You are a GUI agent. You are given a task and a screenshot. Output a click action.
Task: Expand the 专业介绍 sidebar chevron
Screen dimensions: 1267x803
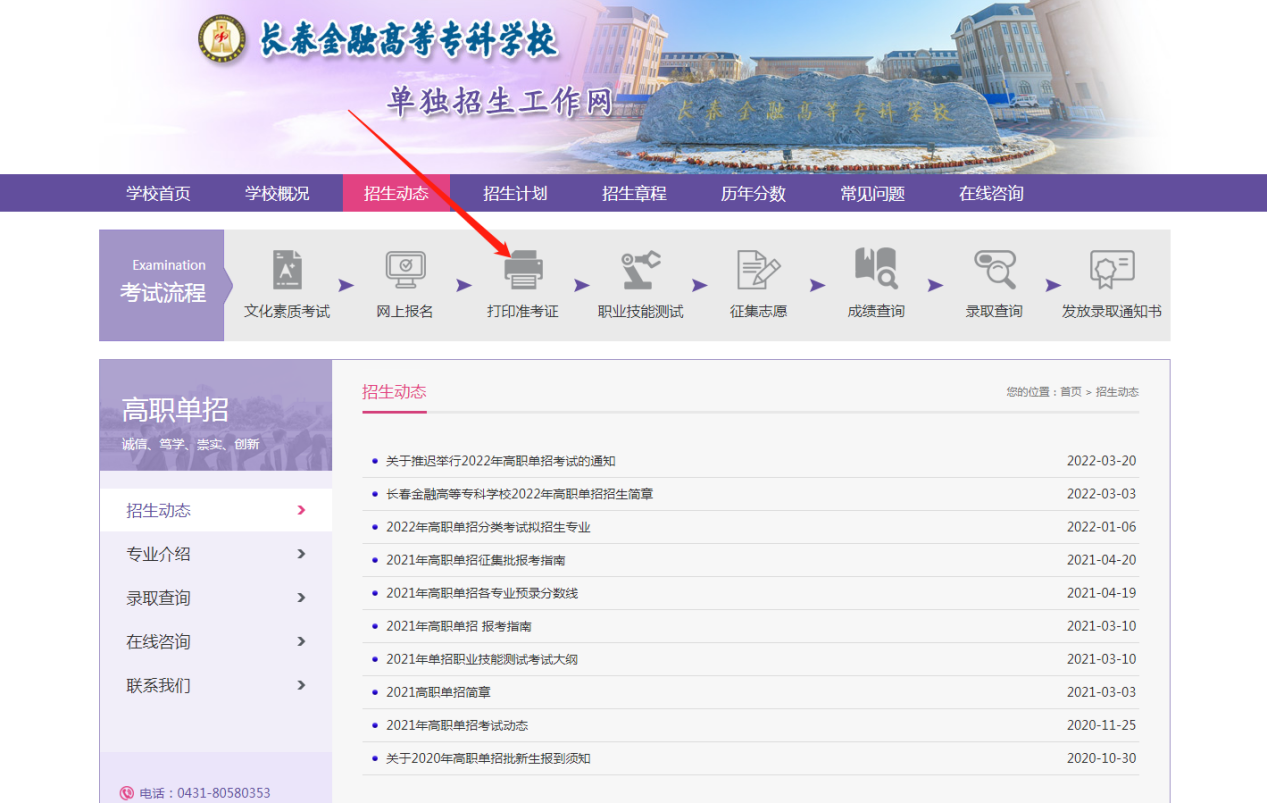(301, 554)
